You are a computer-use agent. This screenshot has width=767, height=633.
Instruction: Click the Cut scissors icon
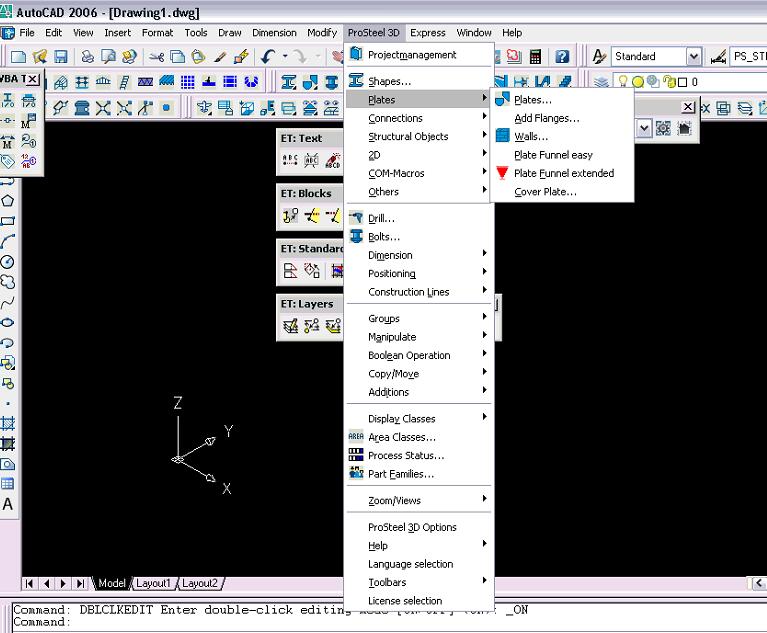tap(157, 57)
